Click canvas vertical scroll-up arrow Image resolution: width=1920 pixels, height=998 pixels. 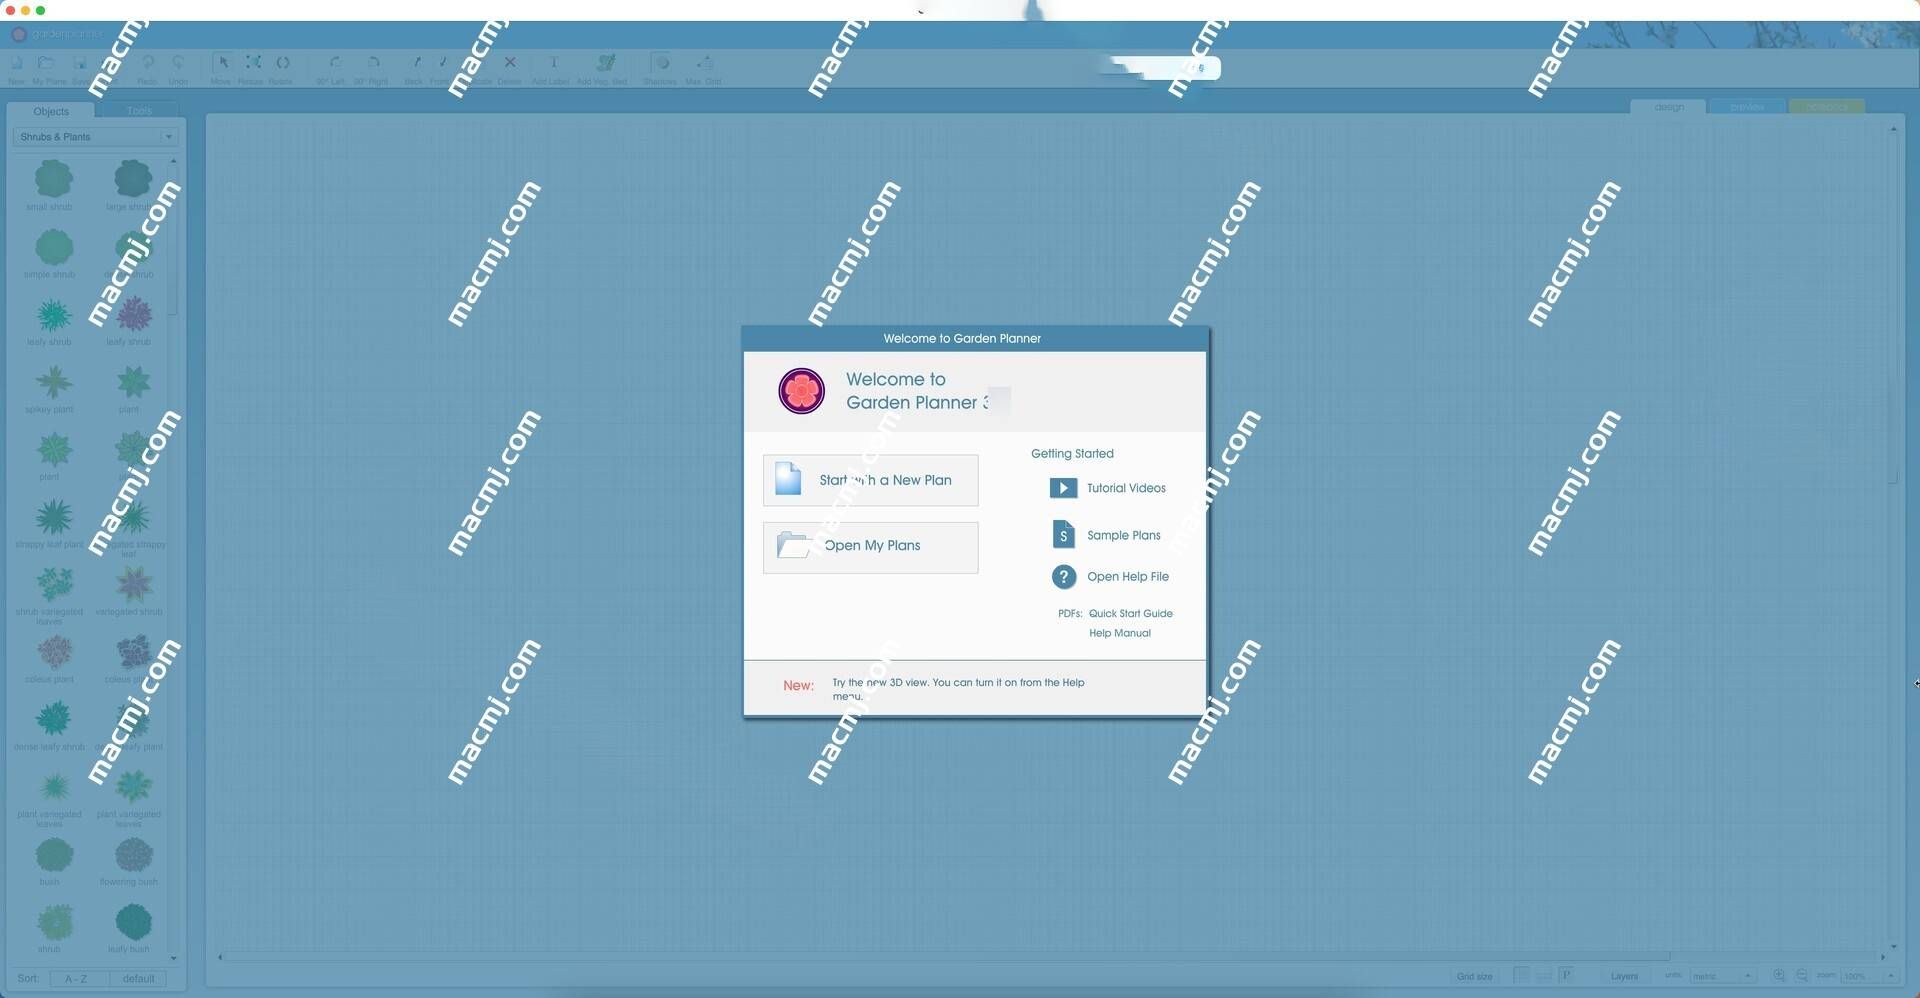[x=1893, y=129]
